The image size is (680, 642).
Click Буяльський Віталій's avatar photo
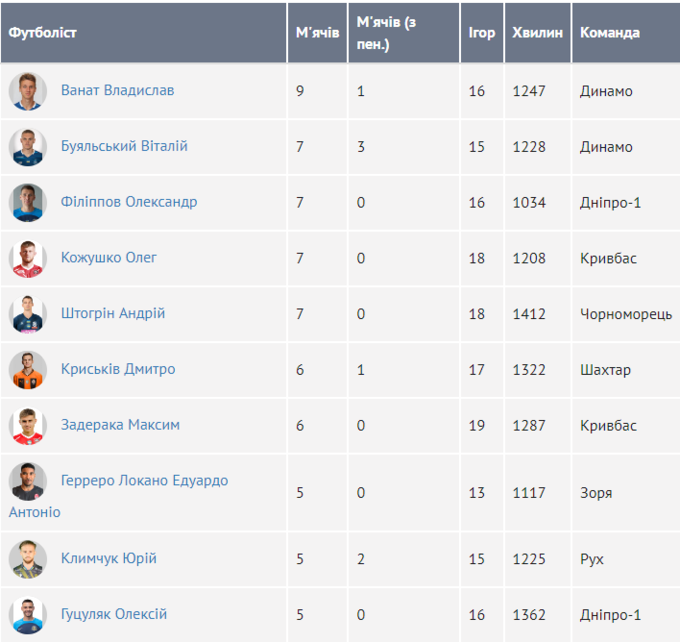(28, 147)
